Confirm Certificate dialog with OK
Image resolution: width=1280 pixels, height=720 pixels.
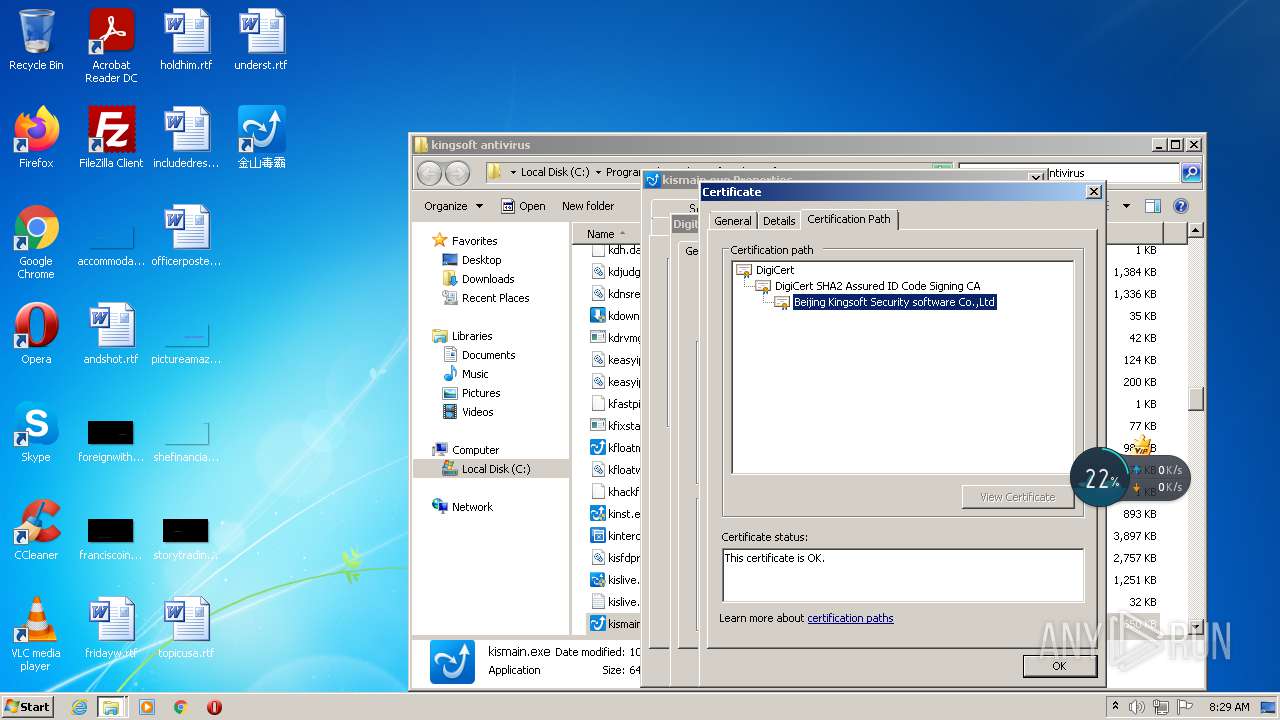pos(1059,666)
